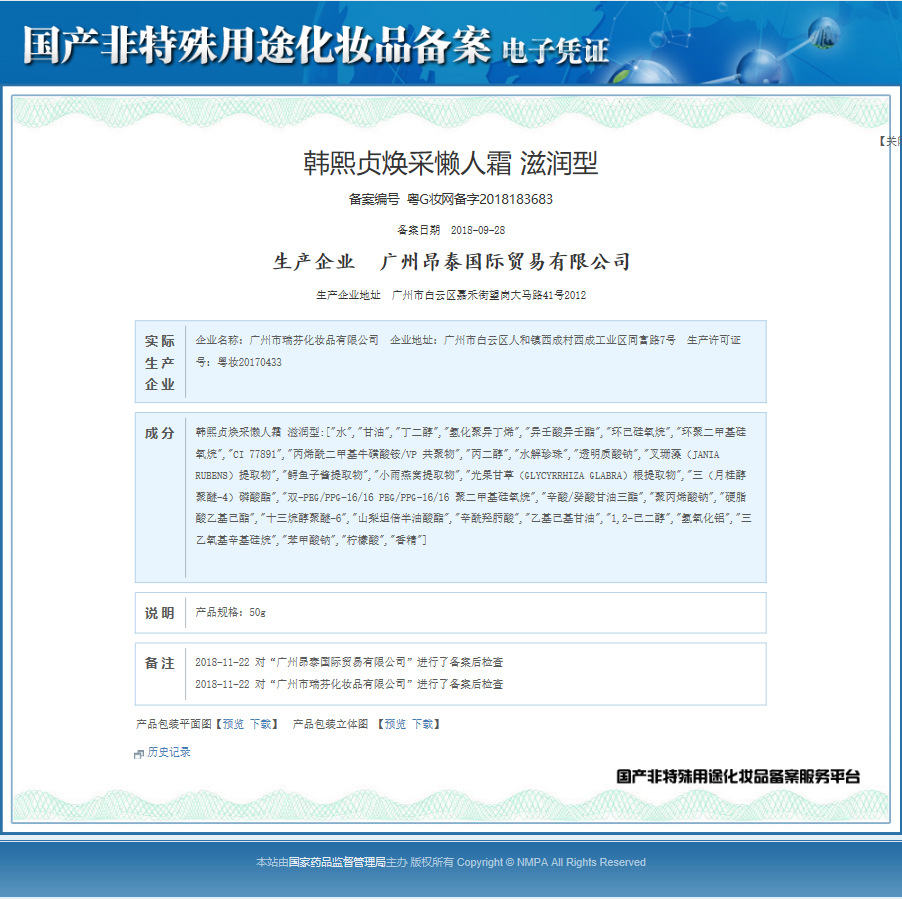Download the 产品包装平面图 file
Screen dimensions: 902x899
pyautogui.click(x=261, y=724)
